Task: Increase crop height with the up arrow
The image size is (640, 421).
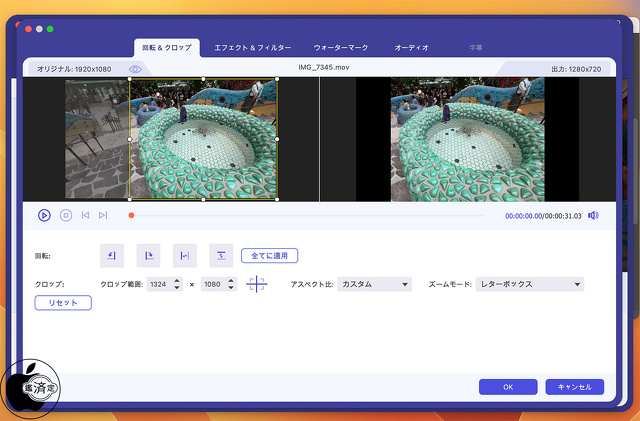Action: 231,281
